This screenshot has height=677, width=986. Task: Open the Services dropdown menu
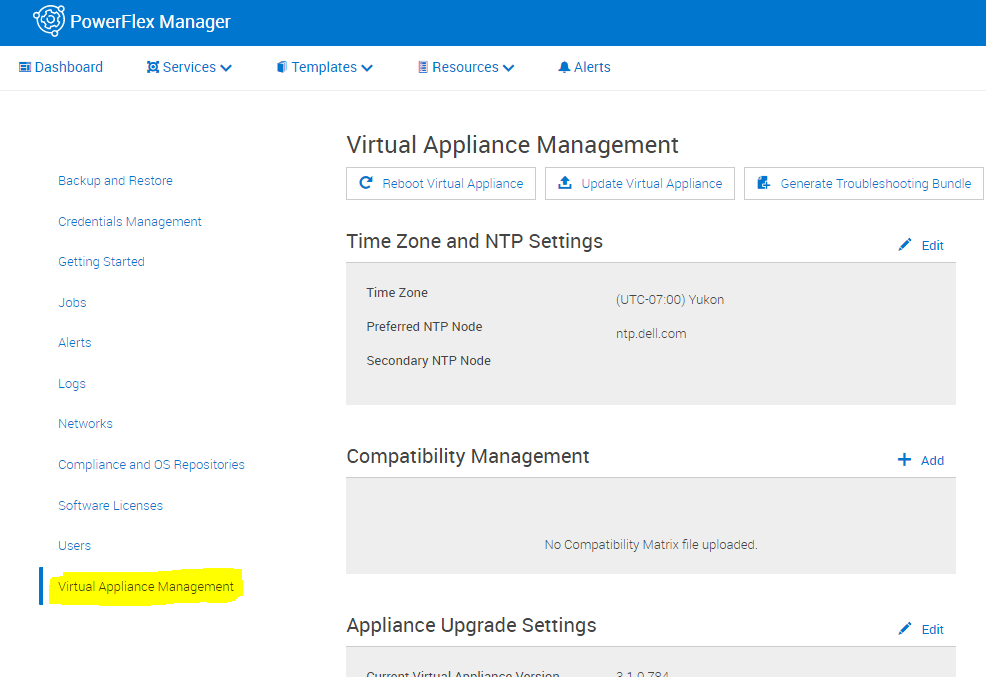[189, 67]
